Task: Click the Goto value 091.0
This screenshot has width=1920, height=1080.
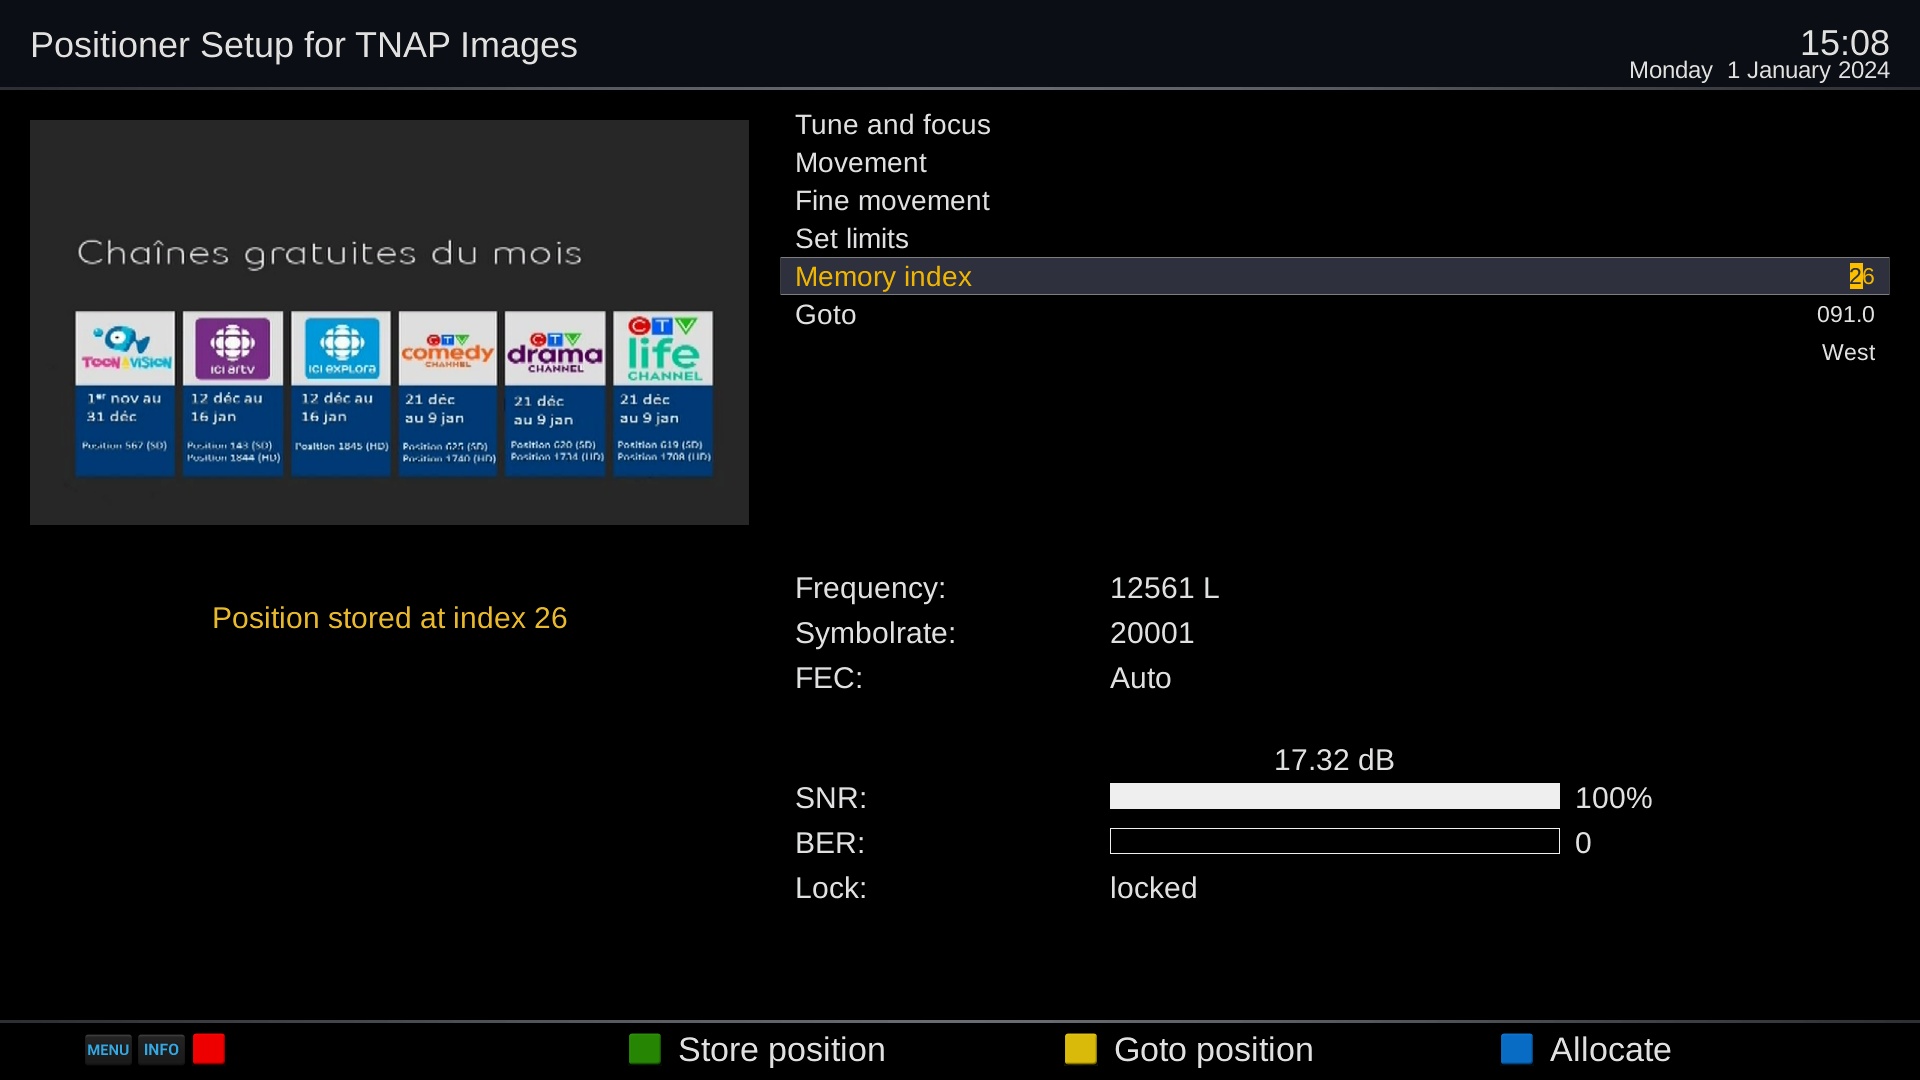Action: click(1845, 315)
